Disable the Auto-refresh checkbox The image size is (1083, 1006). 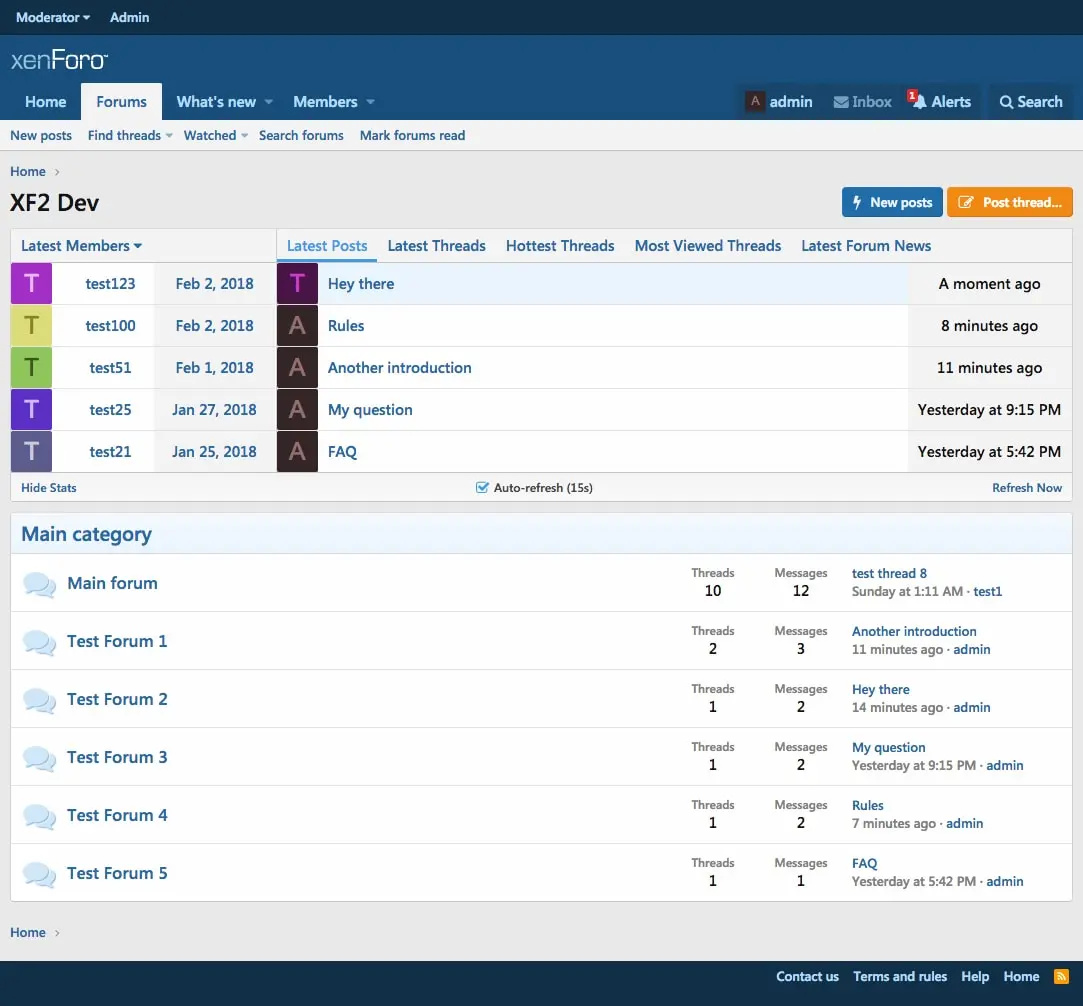tap(481, 487)
